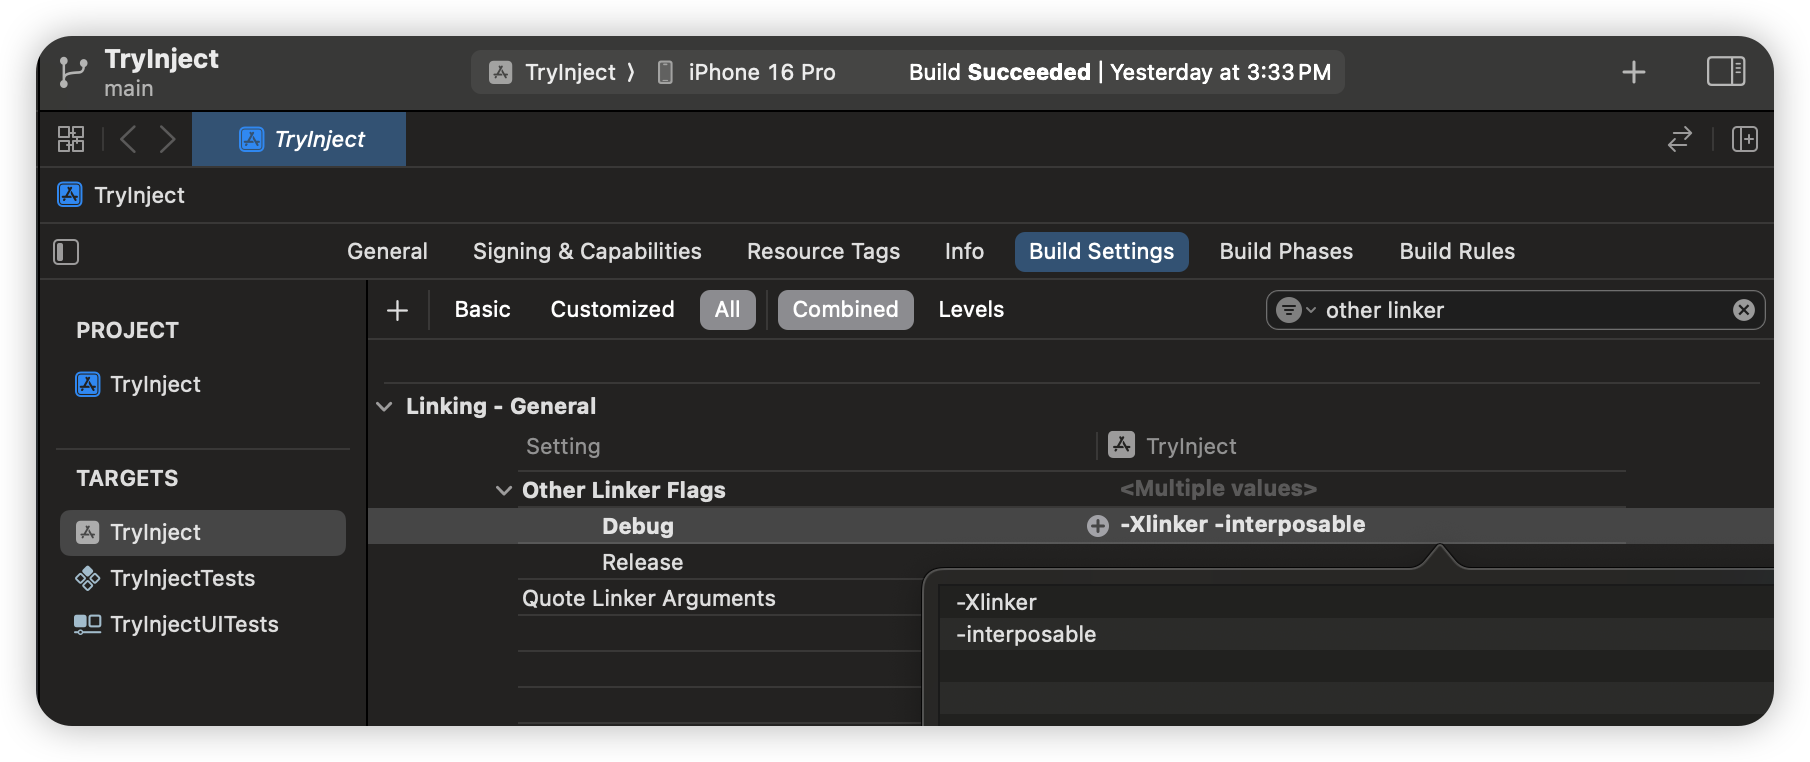Click the iPhone 16 Pro destination
Screen dimensions: 1810x762
tap(760, 72)
